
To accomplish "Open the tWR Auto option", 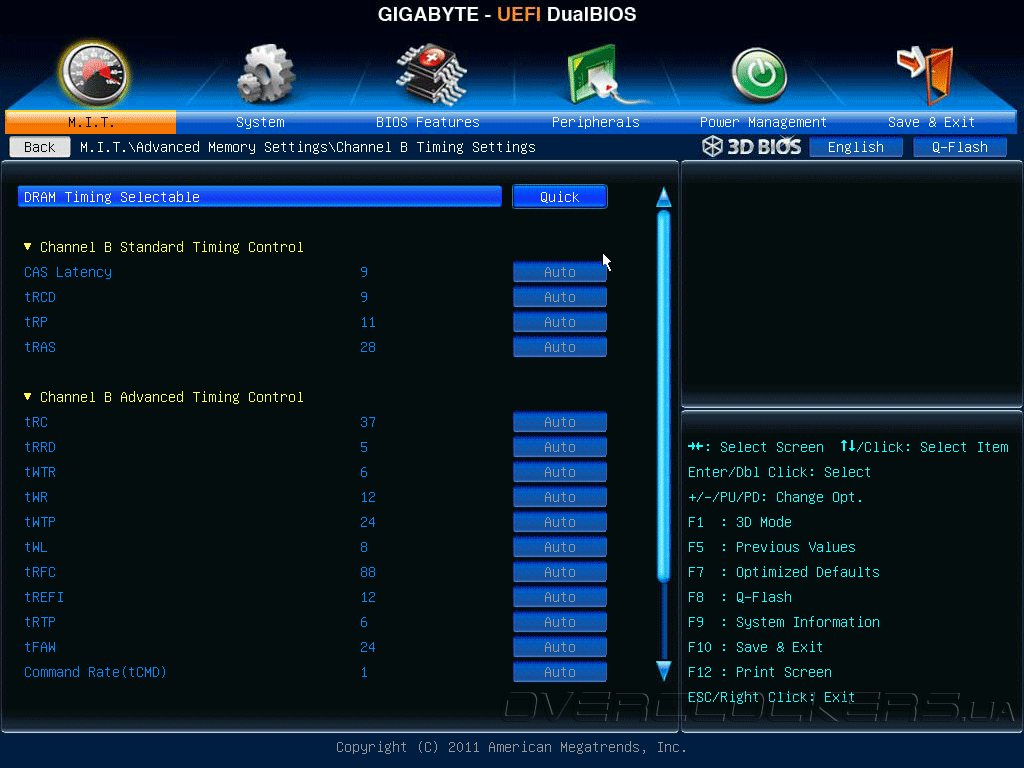I will click(x=560, y=497).
